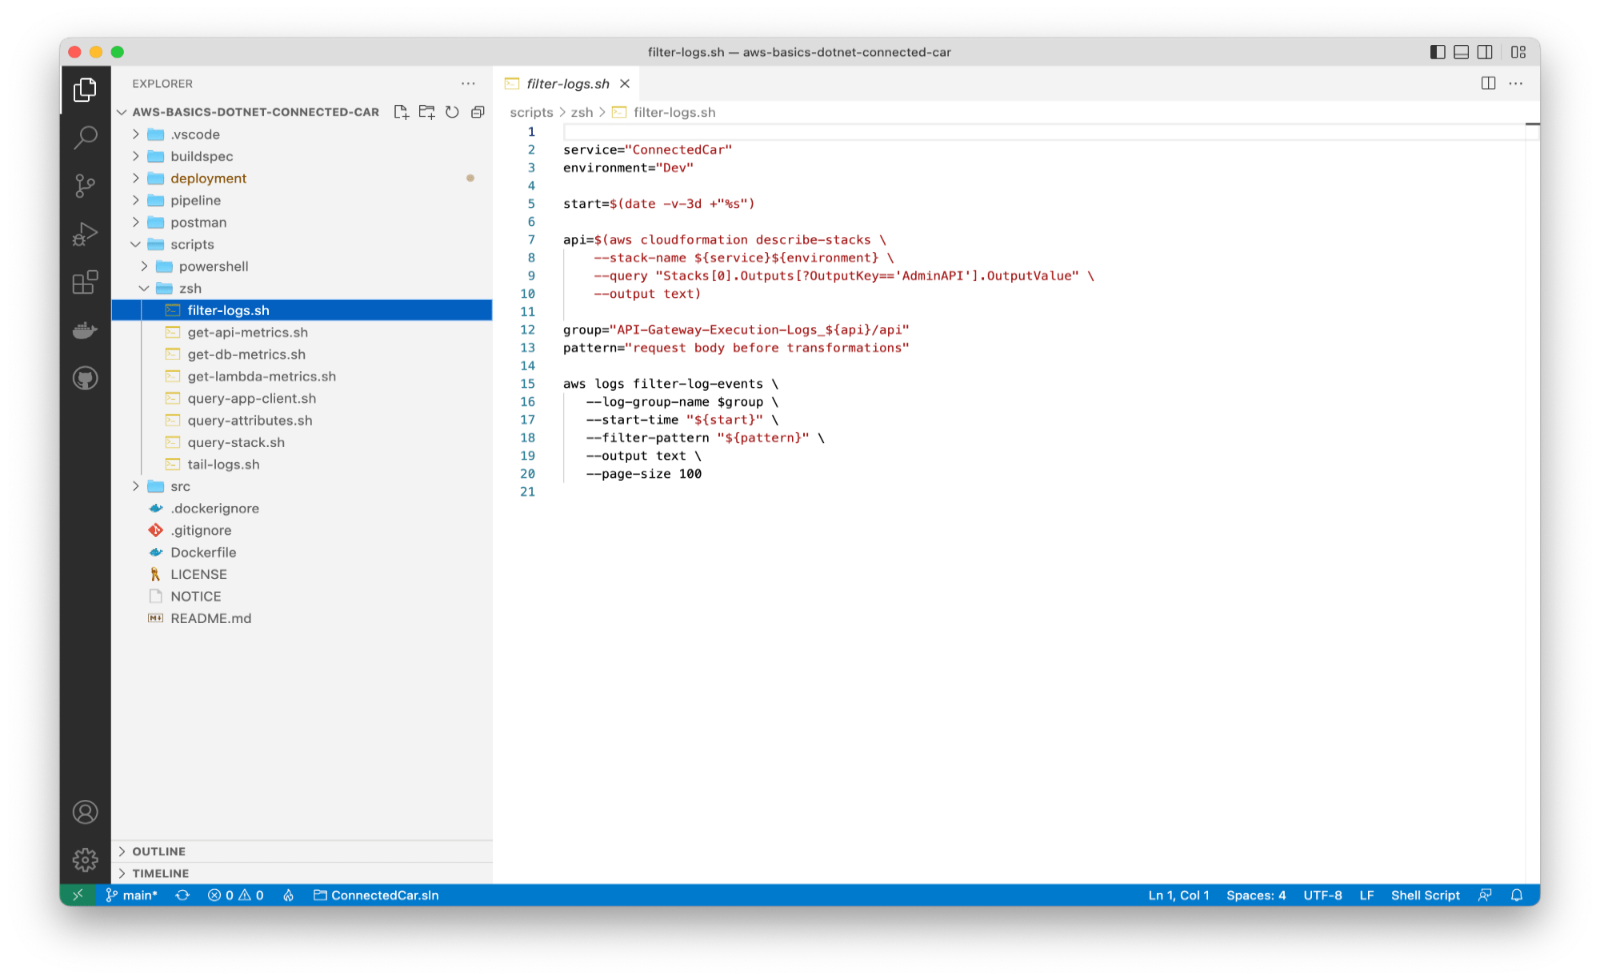Screen dimensions: 1600x980
Task: Open the Source Control view
Action: coord(85,185)
